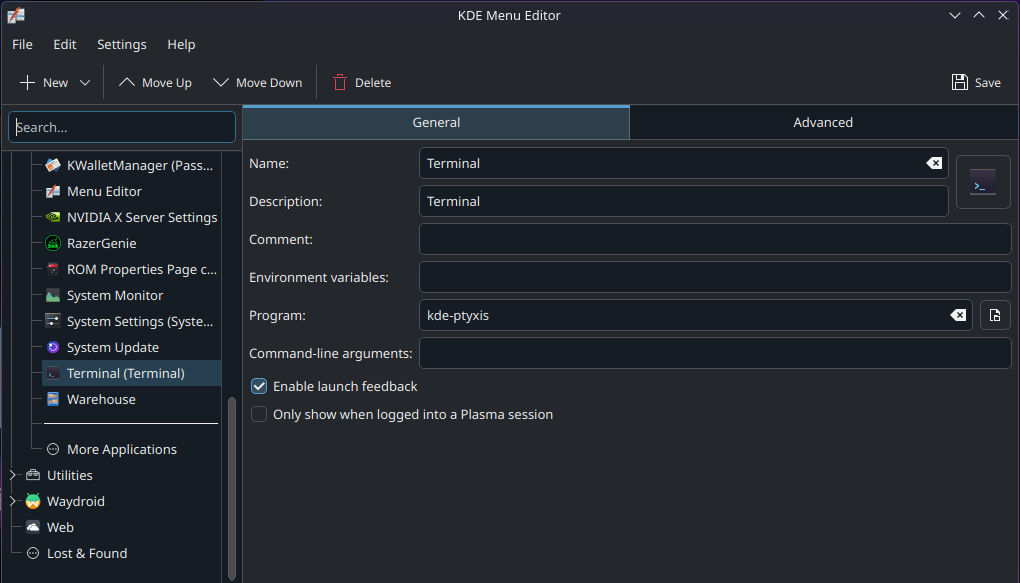Viewport: 1020px width, 583px height.
Task: Click into the Search field
Action: pyautogui.click(x=122, y=127)
